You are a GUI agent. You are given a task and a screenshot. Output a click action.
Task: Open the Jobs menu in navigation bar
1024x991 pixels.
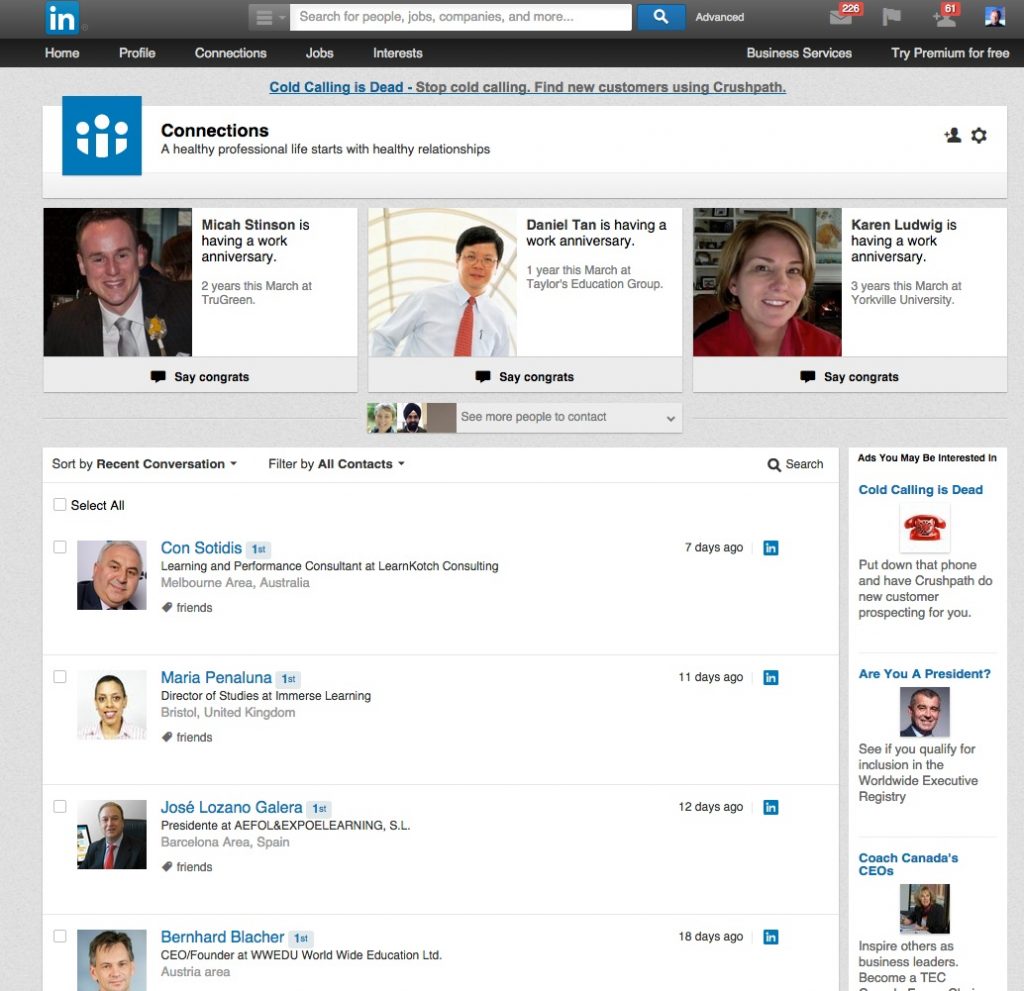pos(319,53)
